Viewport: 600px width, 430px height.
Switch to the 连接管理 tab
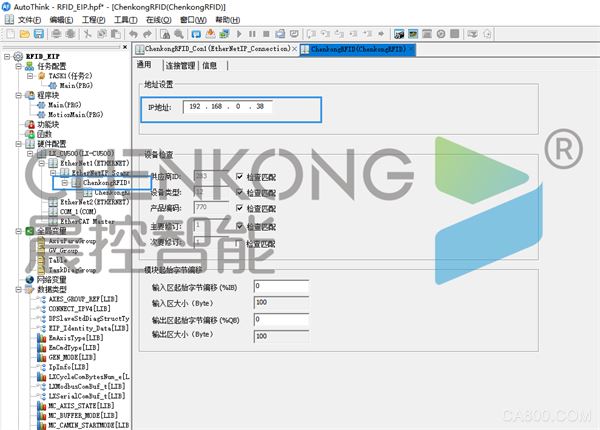point(180,66)
